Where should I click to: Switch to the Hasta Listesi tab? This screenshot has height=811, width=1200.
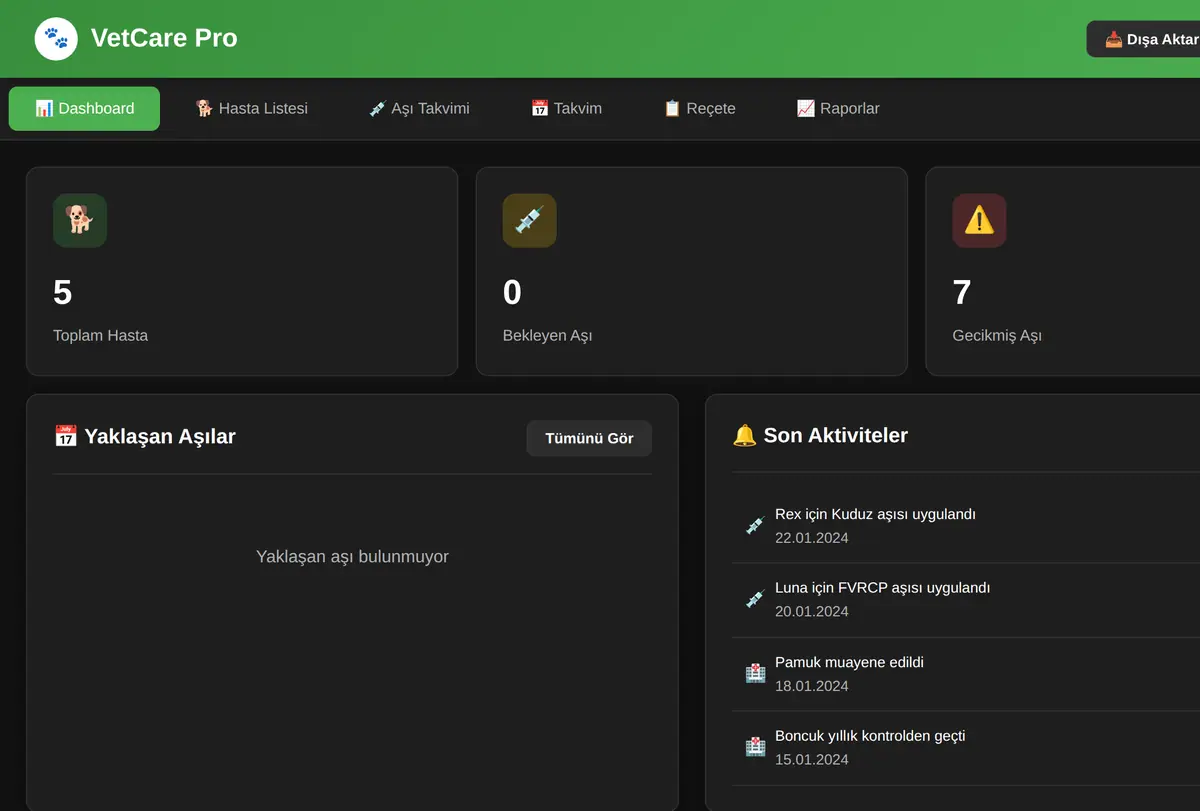pos(251,108)
